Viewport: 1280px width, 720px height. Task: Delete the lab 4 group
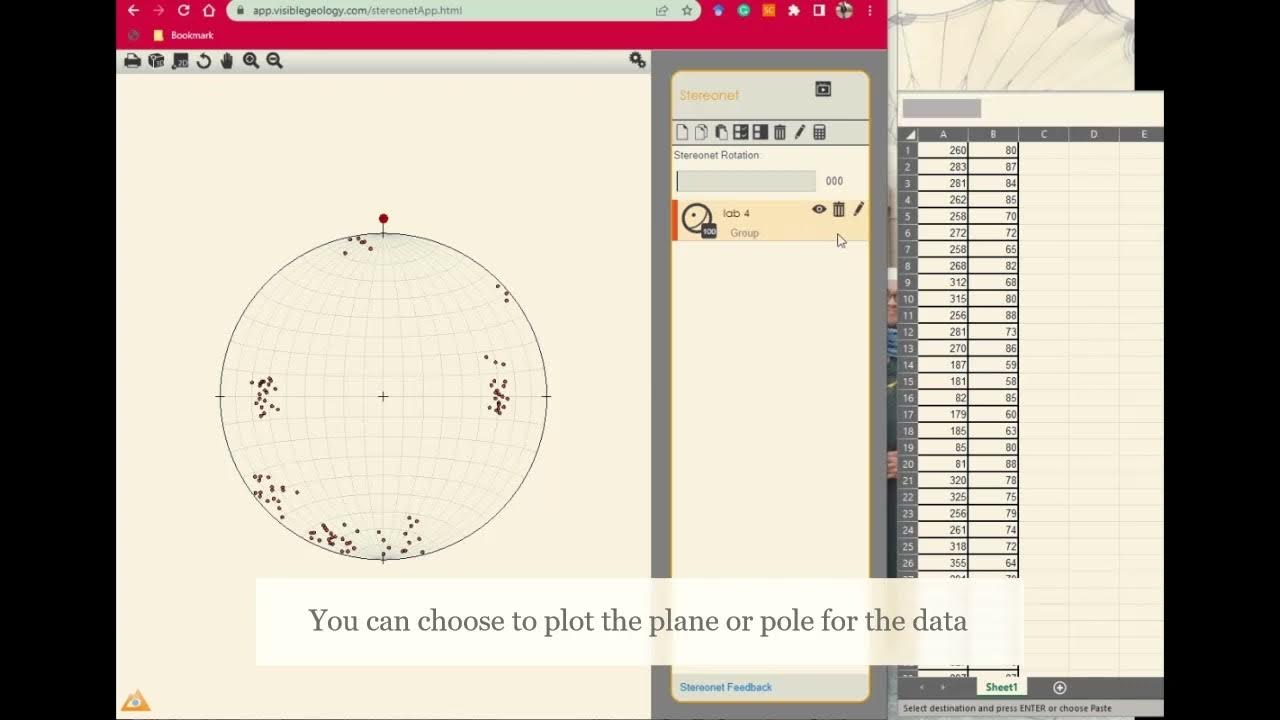click(839, 209)
